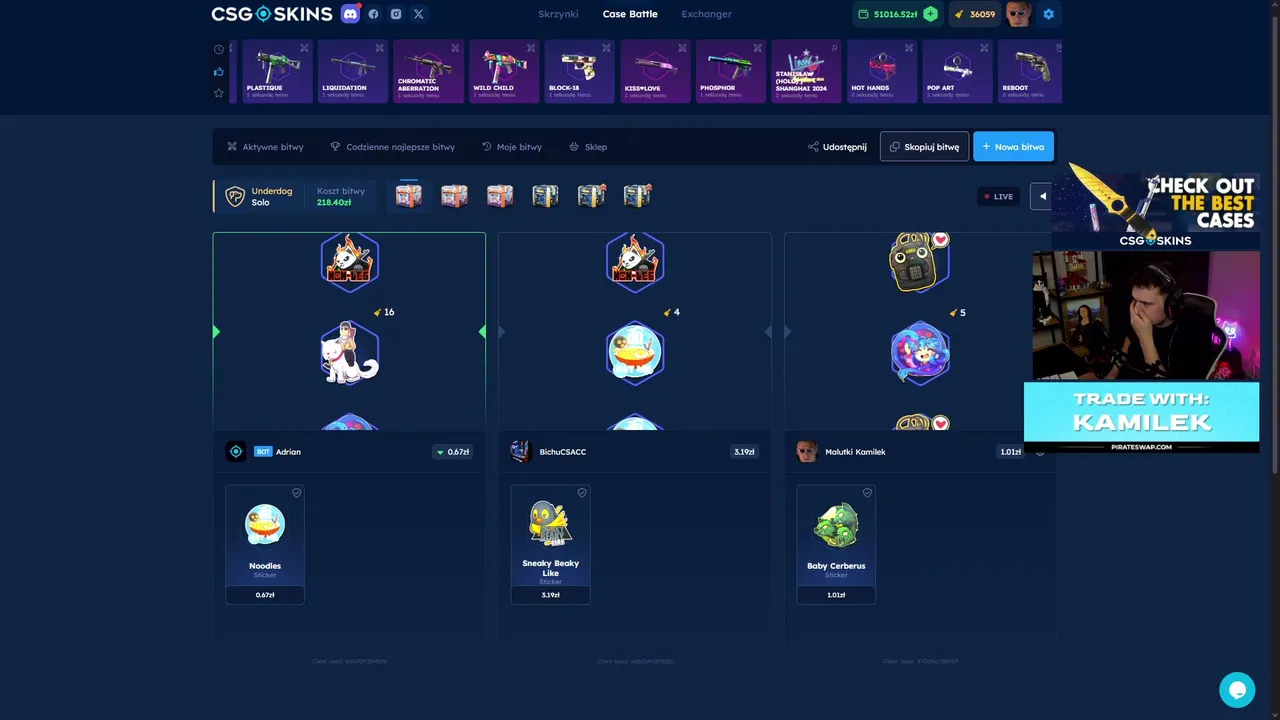The height and width of the screenshot is (720, 1280).
Task: Click shield icon on Baby Cerberus card
Action: (x=867, y=493)
